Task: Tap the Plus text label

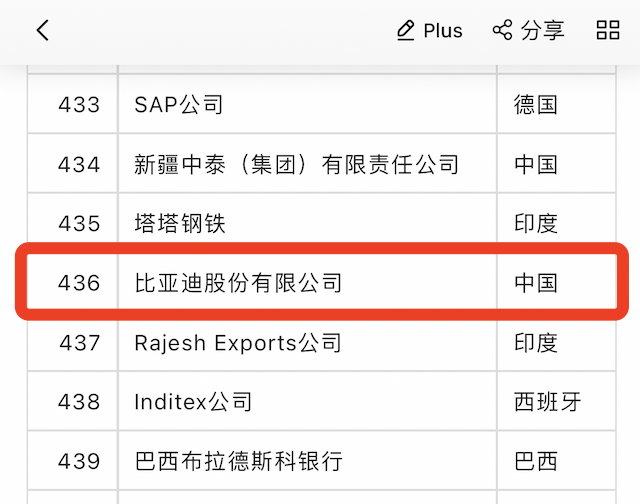Action: tap(443, 31)
